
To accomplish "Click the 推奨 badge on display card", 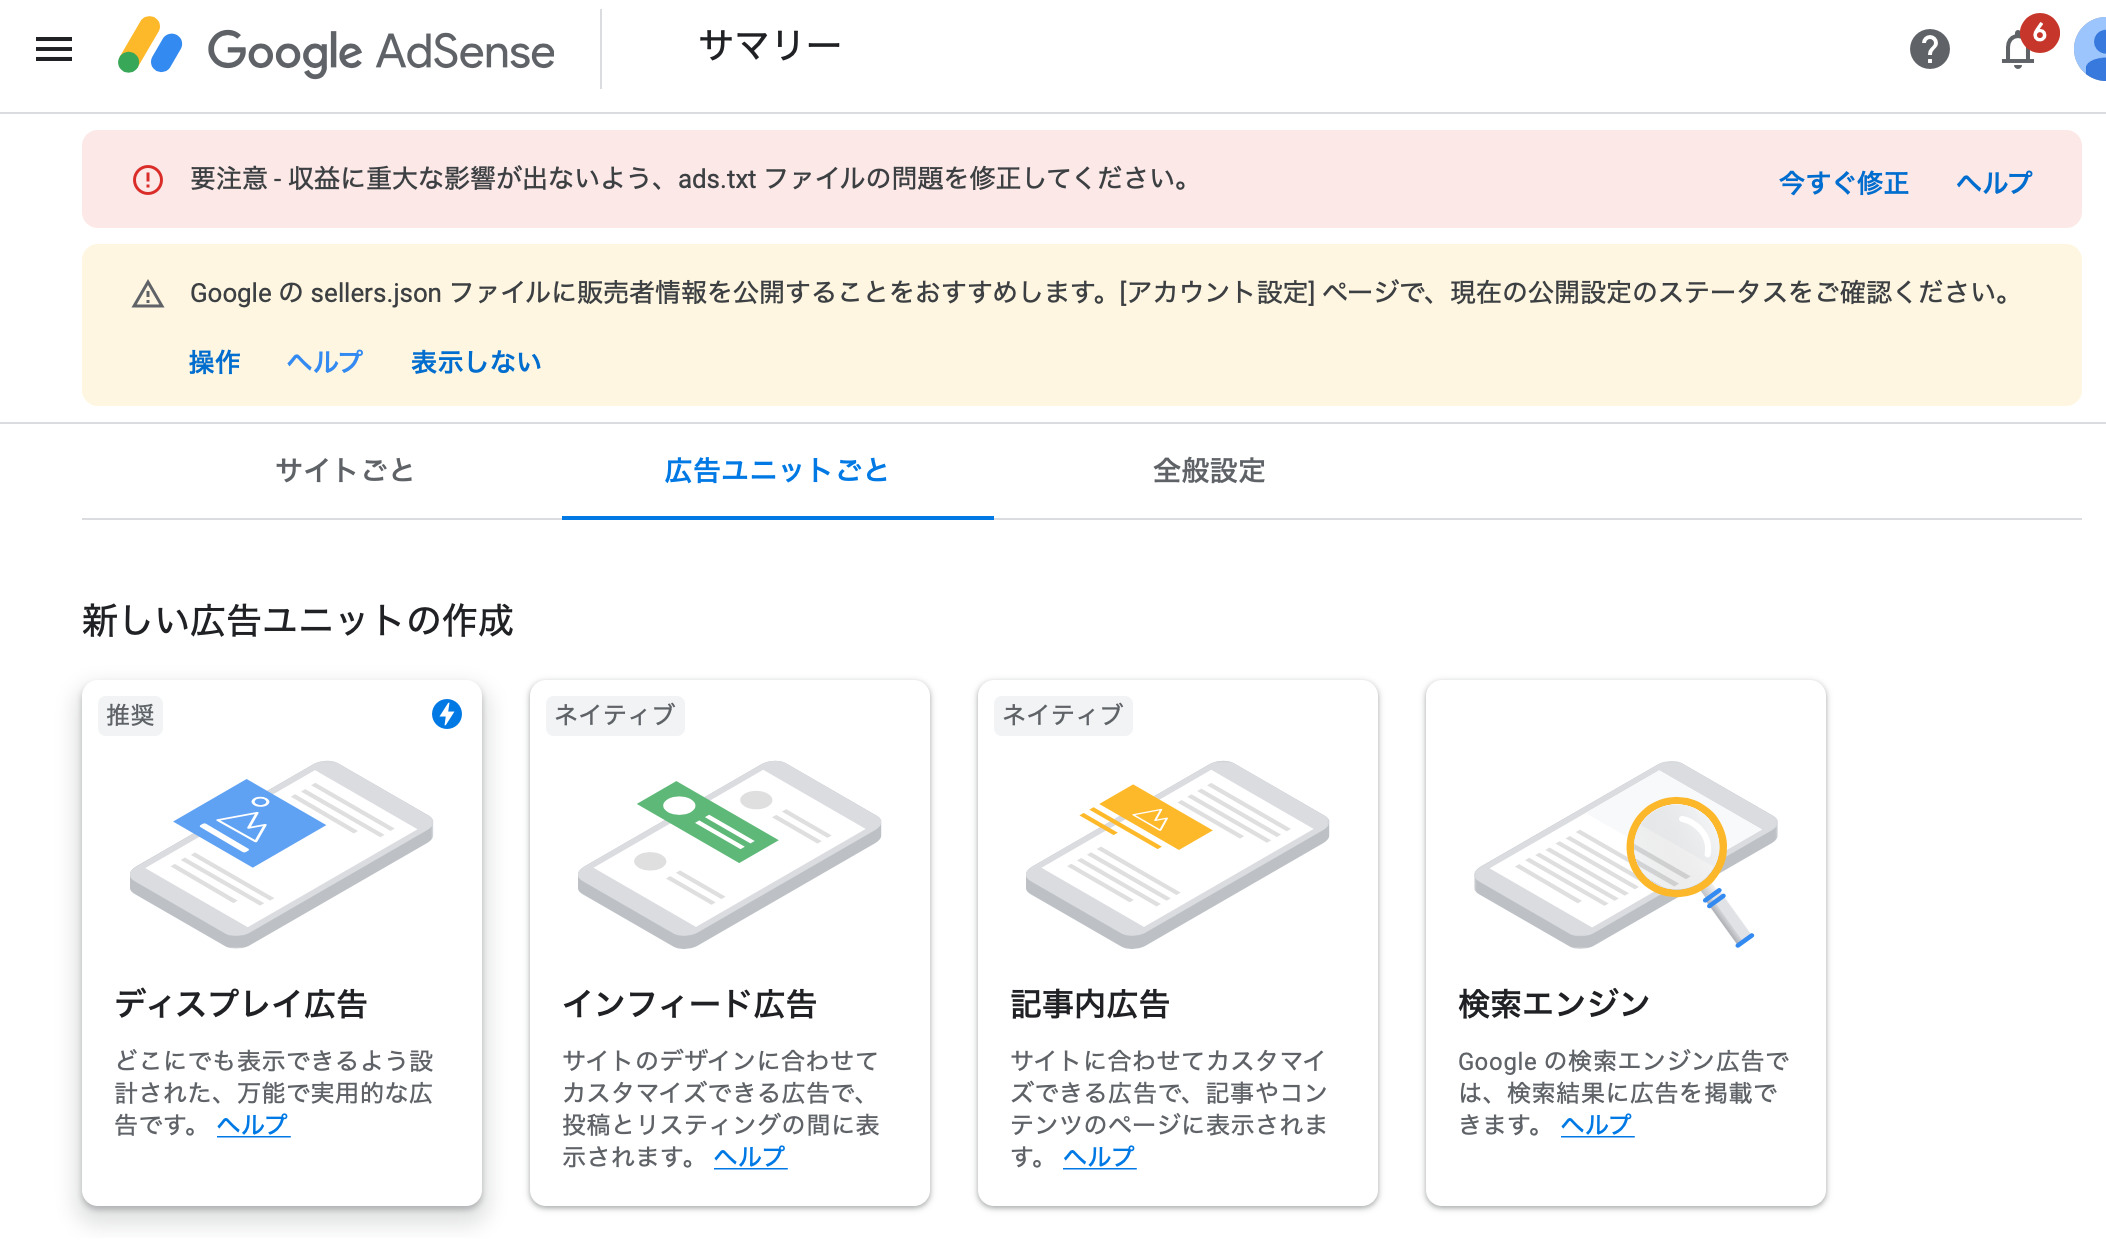I will [130, 715].
